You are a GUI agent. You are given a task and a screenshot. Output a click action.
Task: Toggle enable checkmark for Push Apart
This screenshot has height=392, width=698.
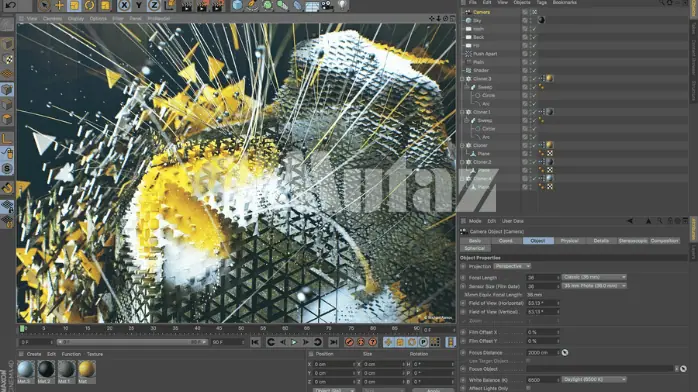[535, 54]
